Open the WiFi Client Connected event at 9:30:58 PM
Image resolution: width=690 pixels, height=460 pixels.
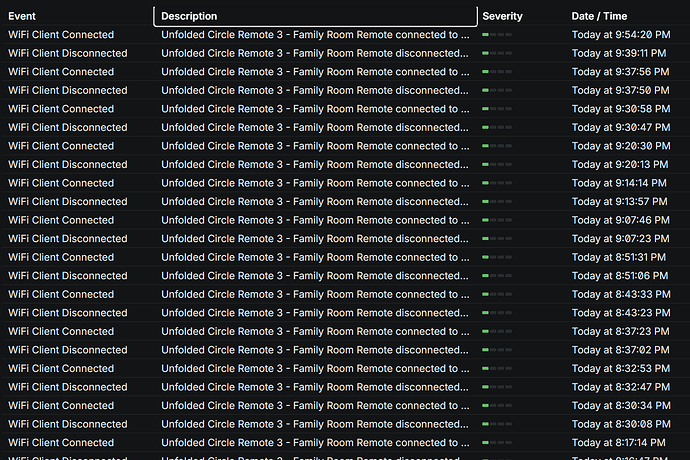[61, 109]
